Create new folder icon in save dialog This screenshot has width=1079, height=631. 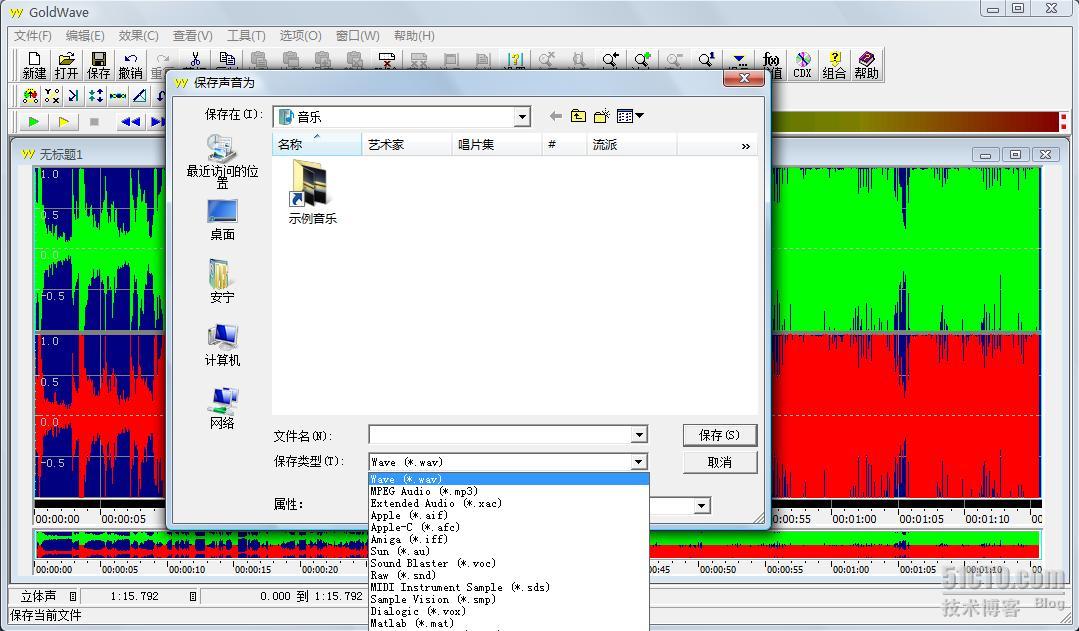pos(601,116)
